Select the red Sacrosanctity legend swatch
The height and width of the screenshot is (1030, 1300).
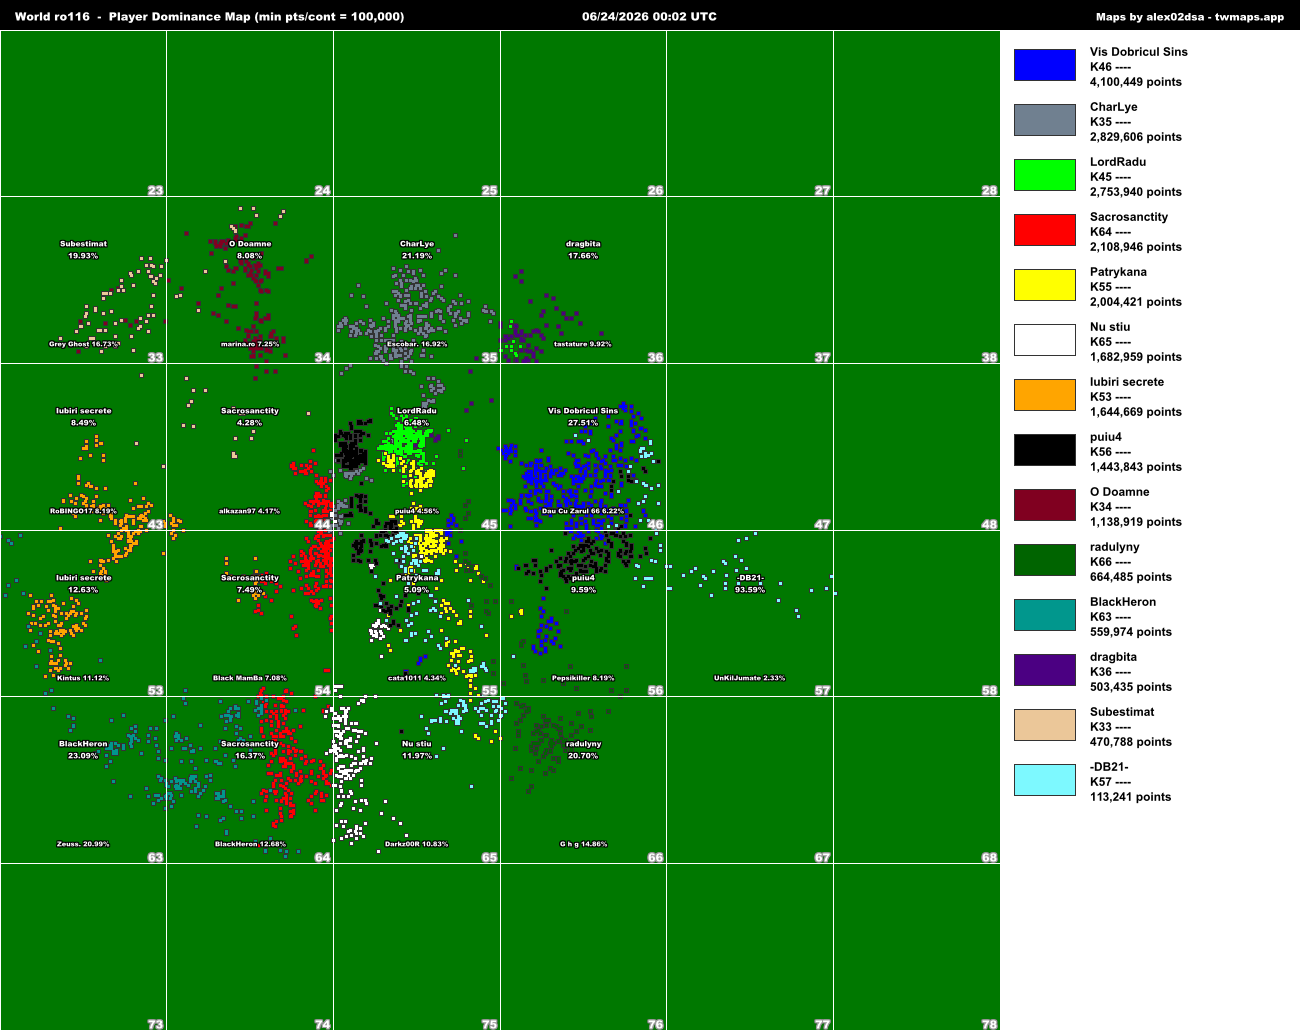coord(1045,230)
